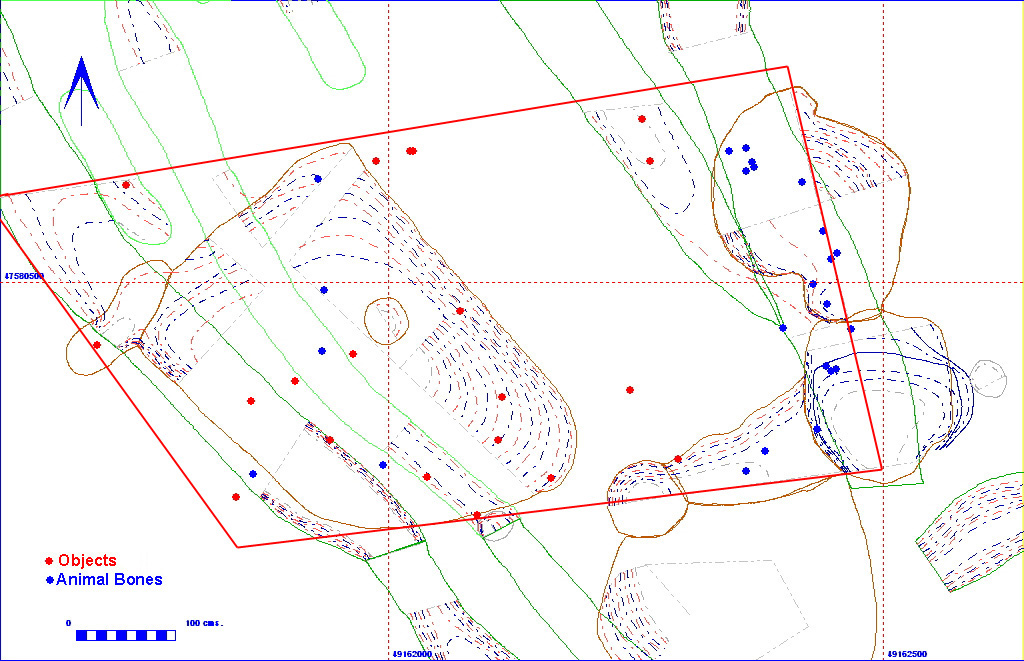The image size is (1024, 661).
Task: Select the isolated red dot in the empty central area
Action: pos(630,390)
